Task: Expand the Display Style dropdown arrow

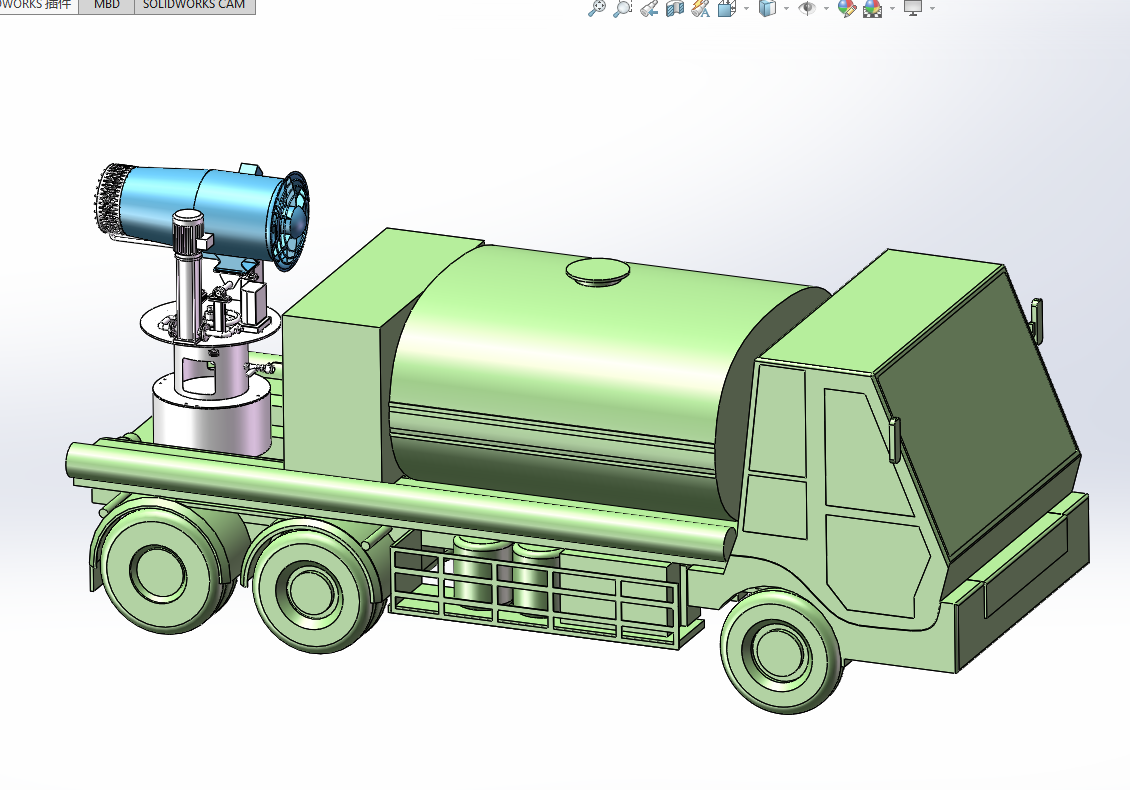Action: click(x=786, y=9)
